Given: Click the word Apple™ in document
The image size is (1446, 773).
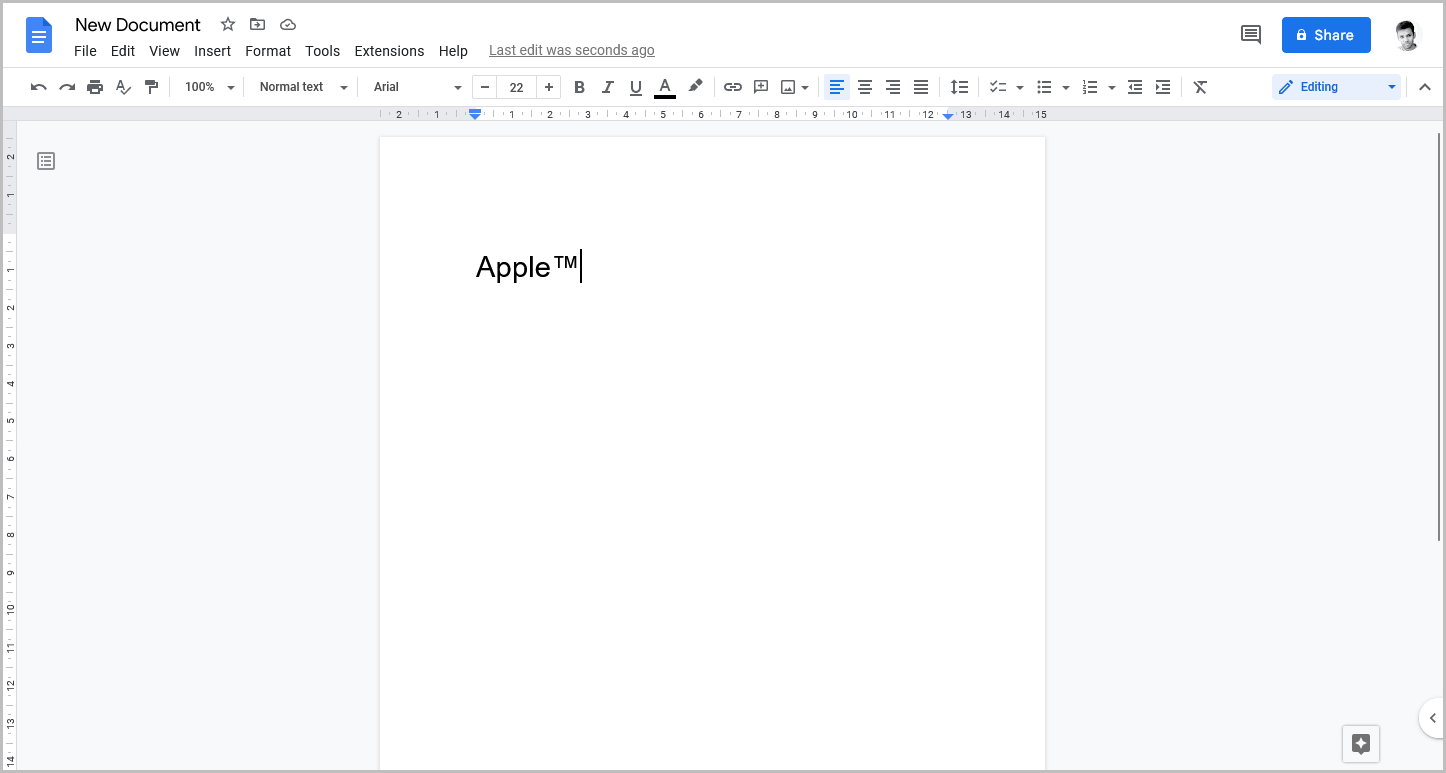Looking at the screenshot, I should click(527, 267).
